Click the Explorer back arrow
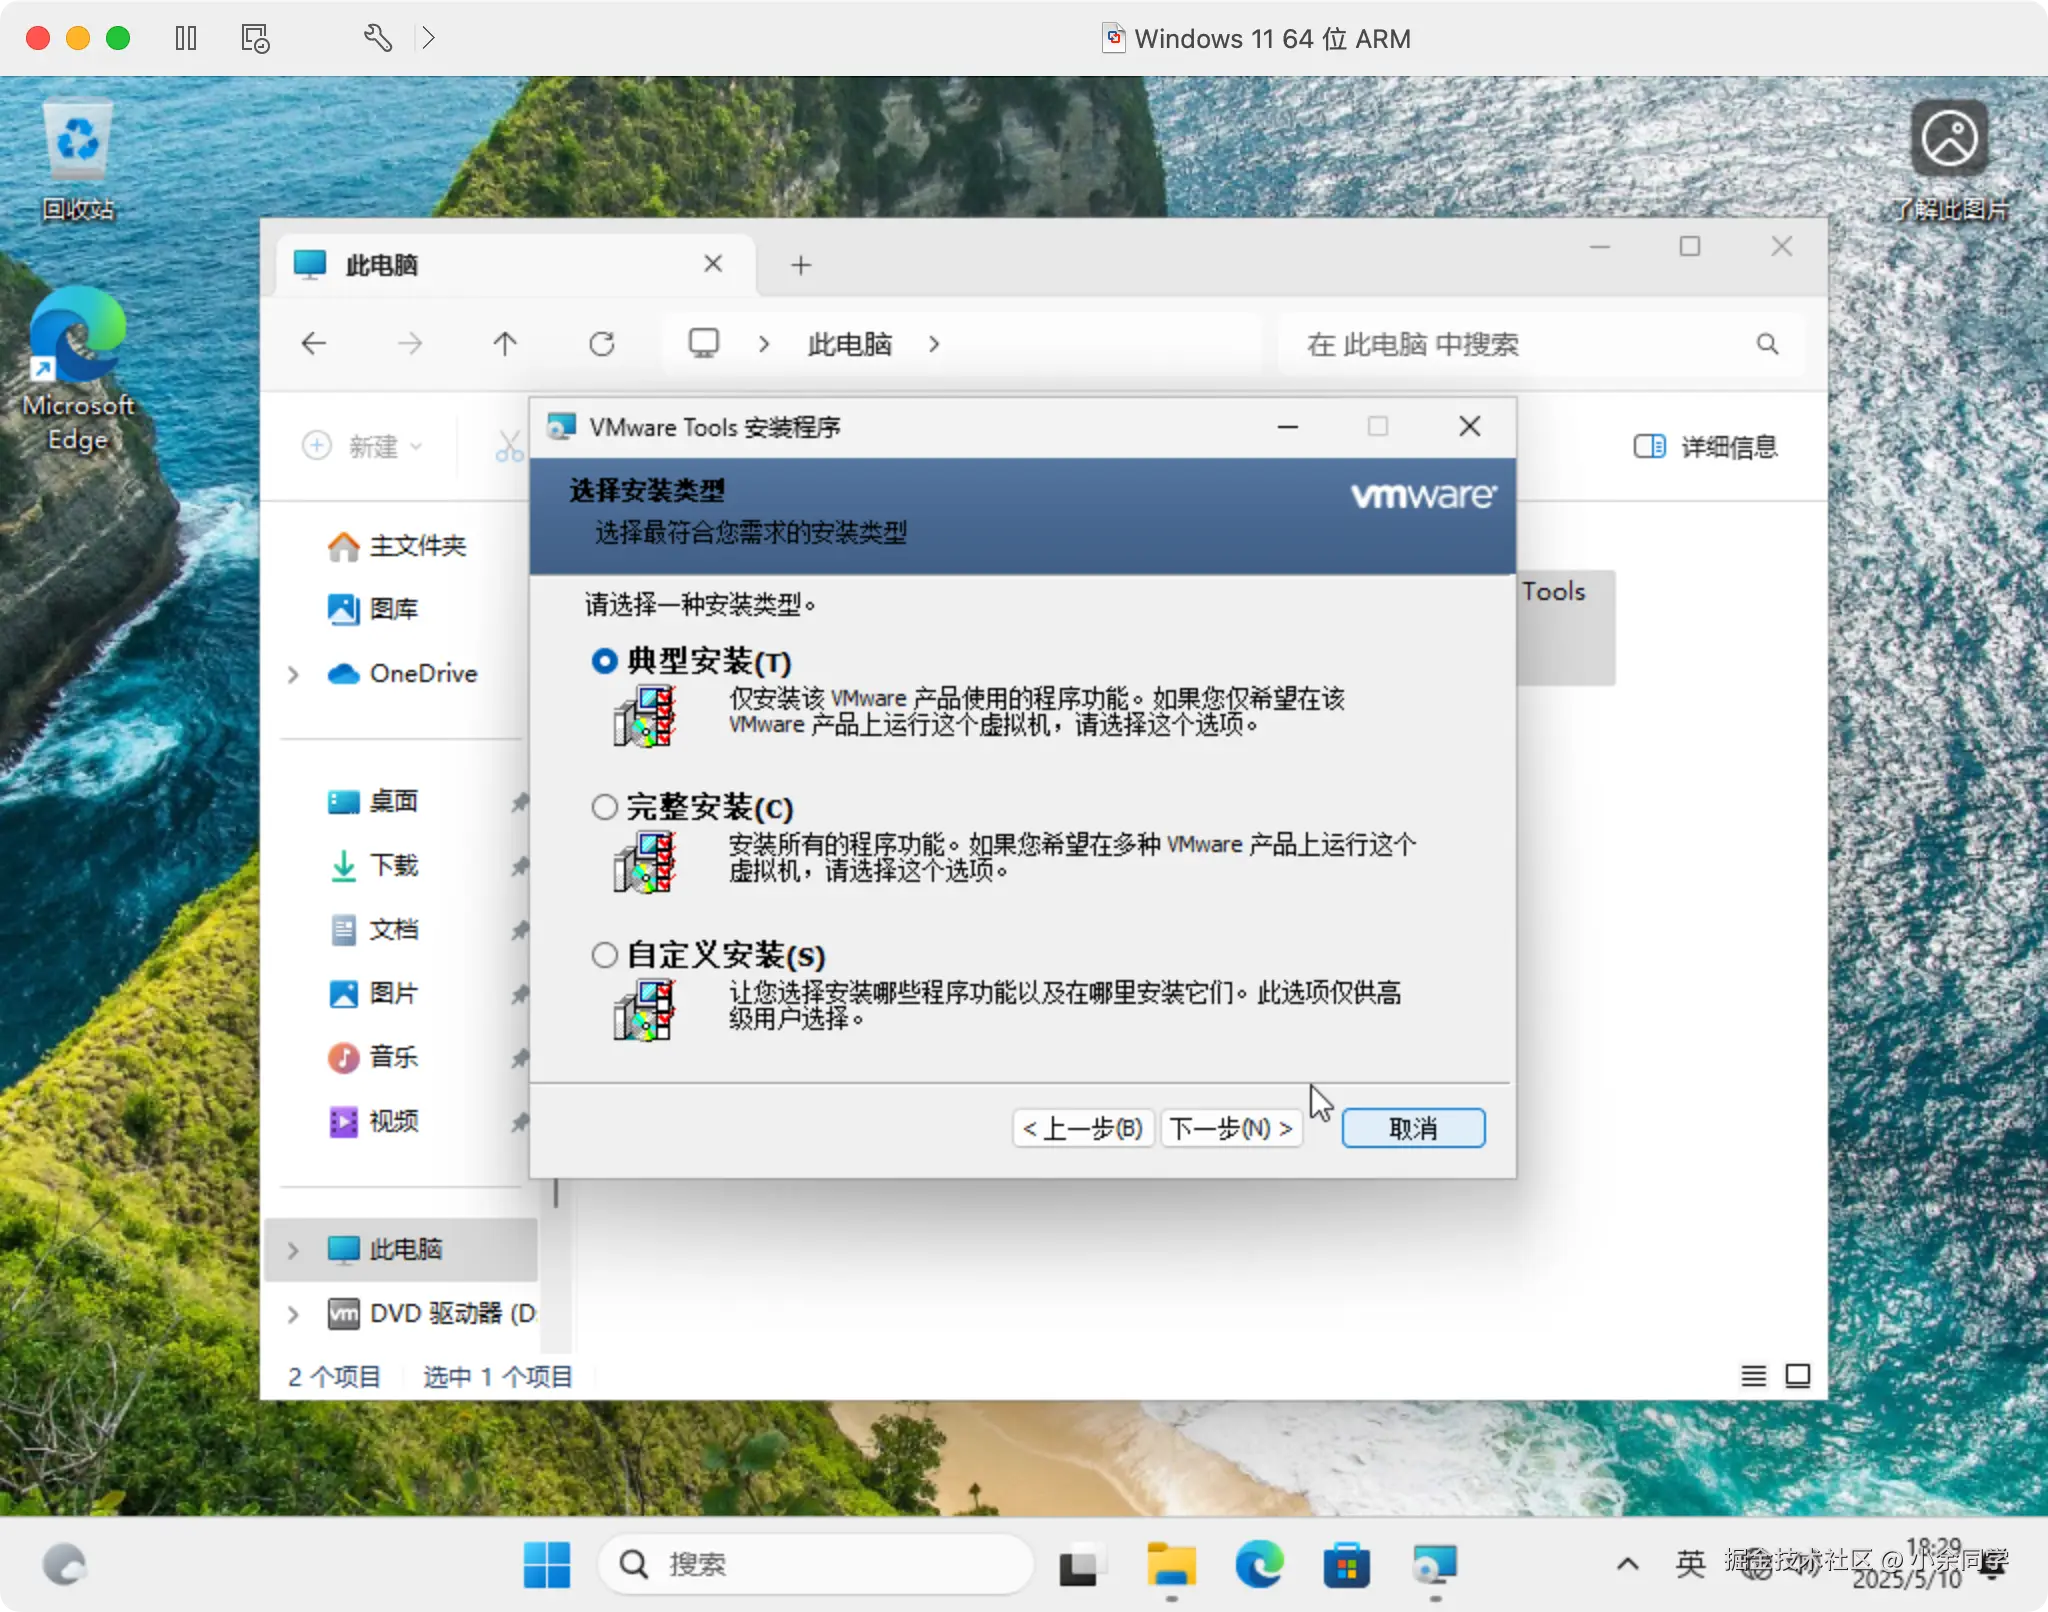 click(x=314, y=344)
